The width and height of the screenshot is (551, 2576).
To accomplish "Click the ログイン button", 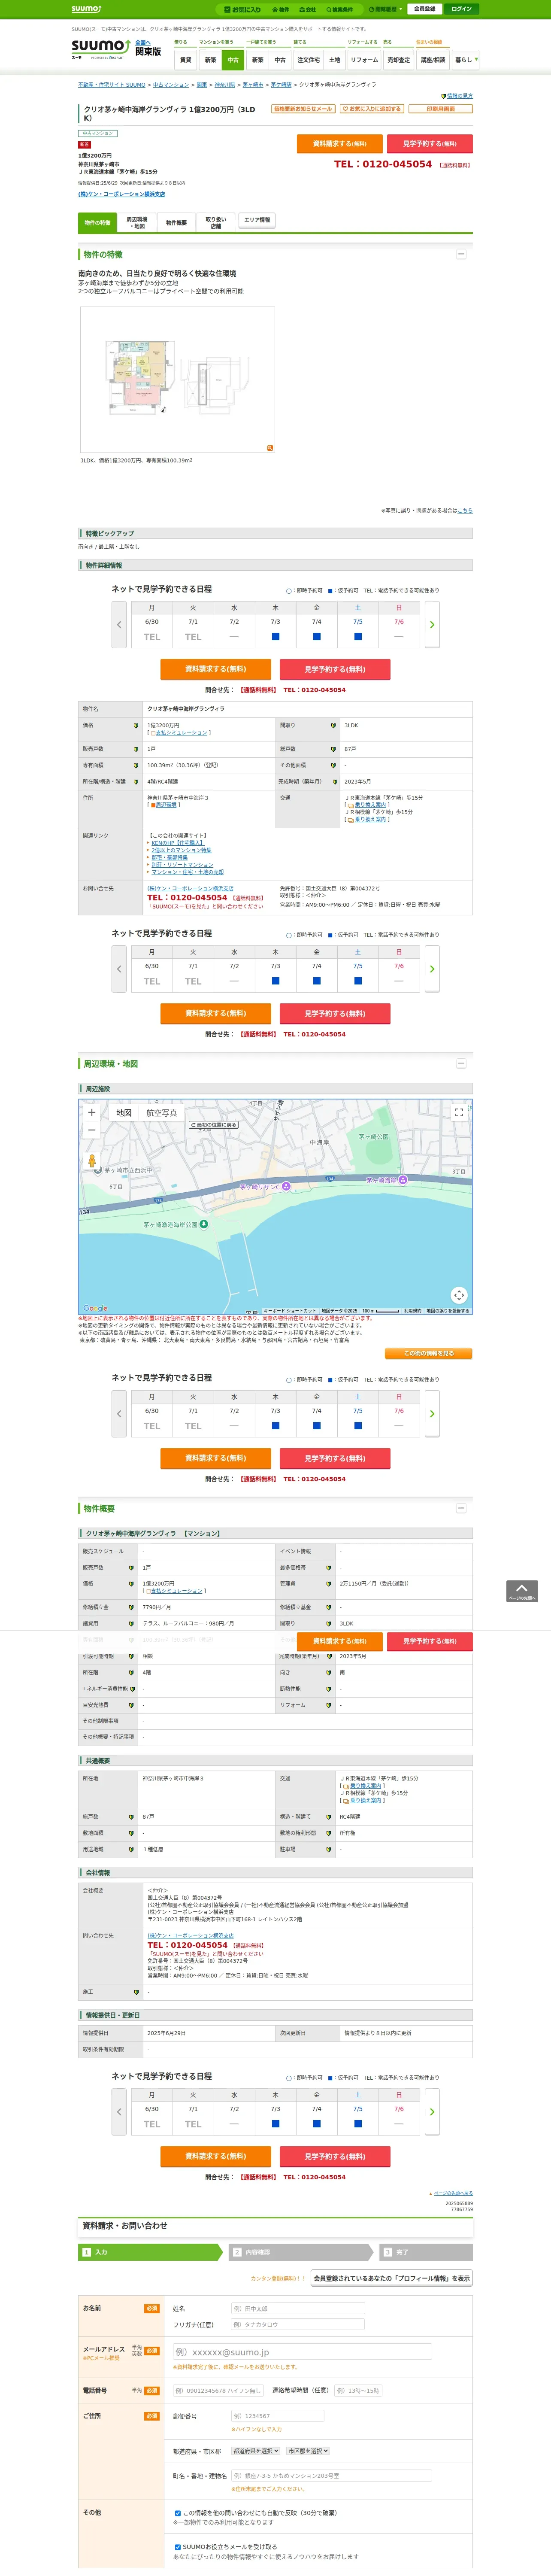I will tap(461, 9).
